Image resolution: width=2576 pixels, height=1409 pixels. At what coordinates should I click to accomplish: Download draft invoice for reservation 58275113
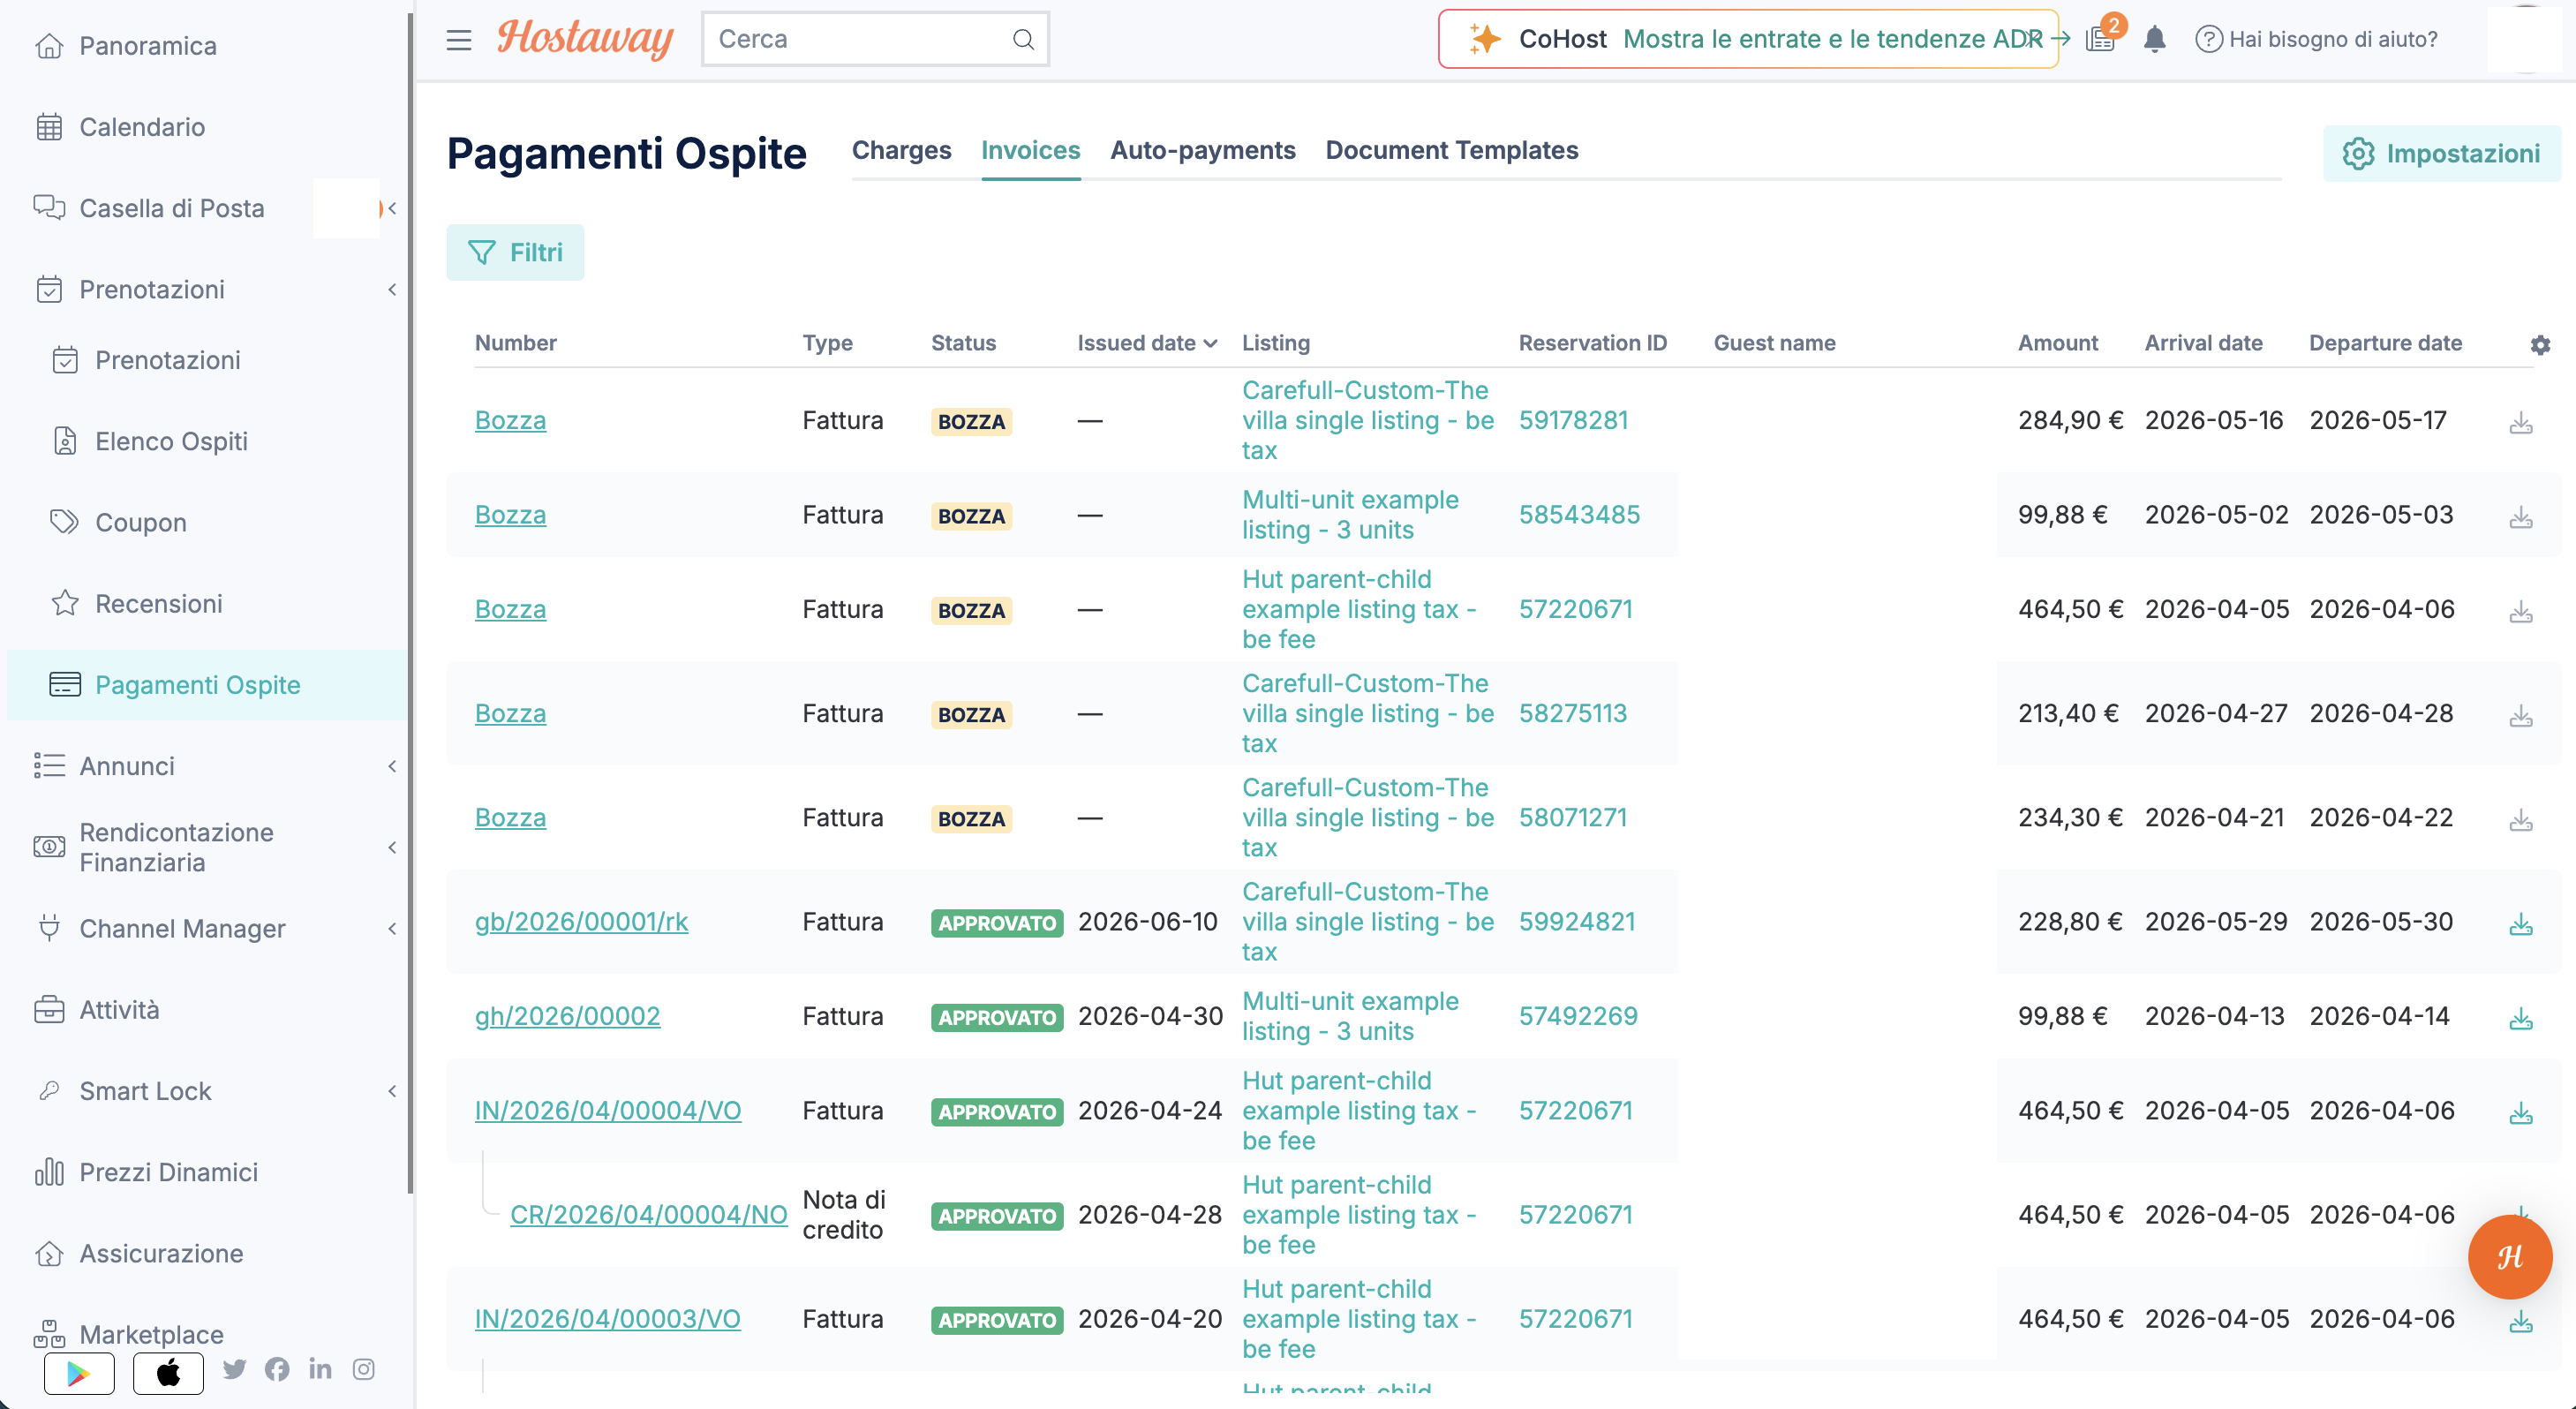(x=2521, y=716)
